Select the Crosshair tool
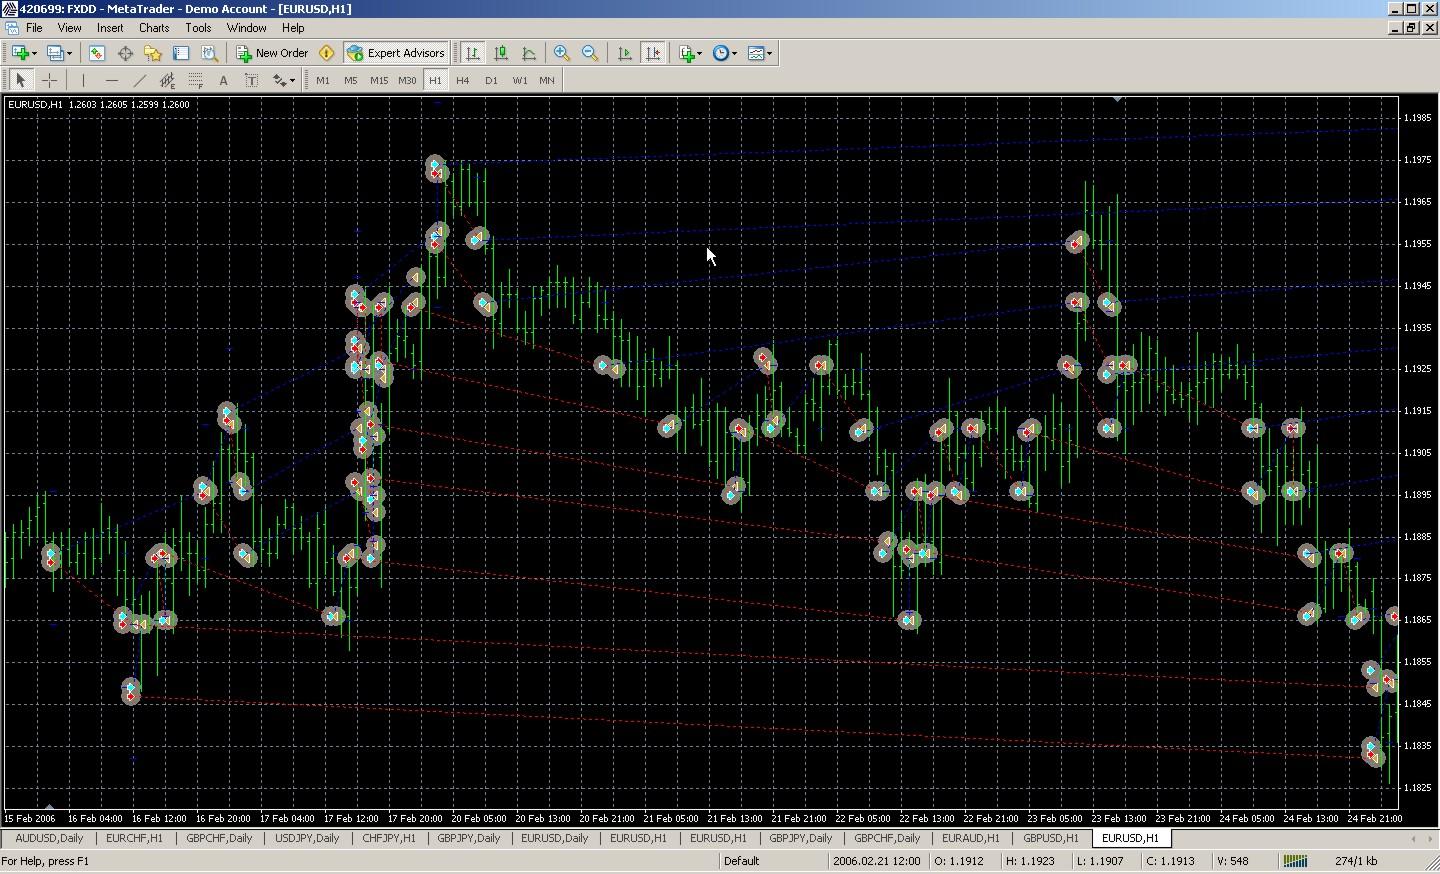The width and height of the screenshot is (1440, 874). 49,80
